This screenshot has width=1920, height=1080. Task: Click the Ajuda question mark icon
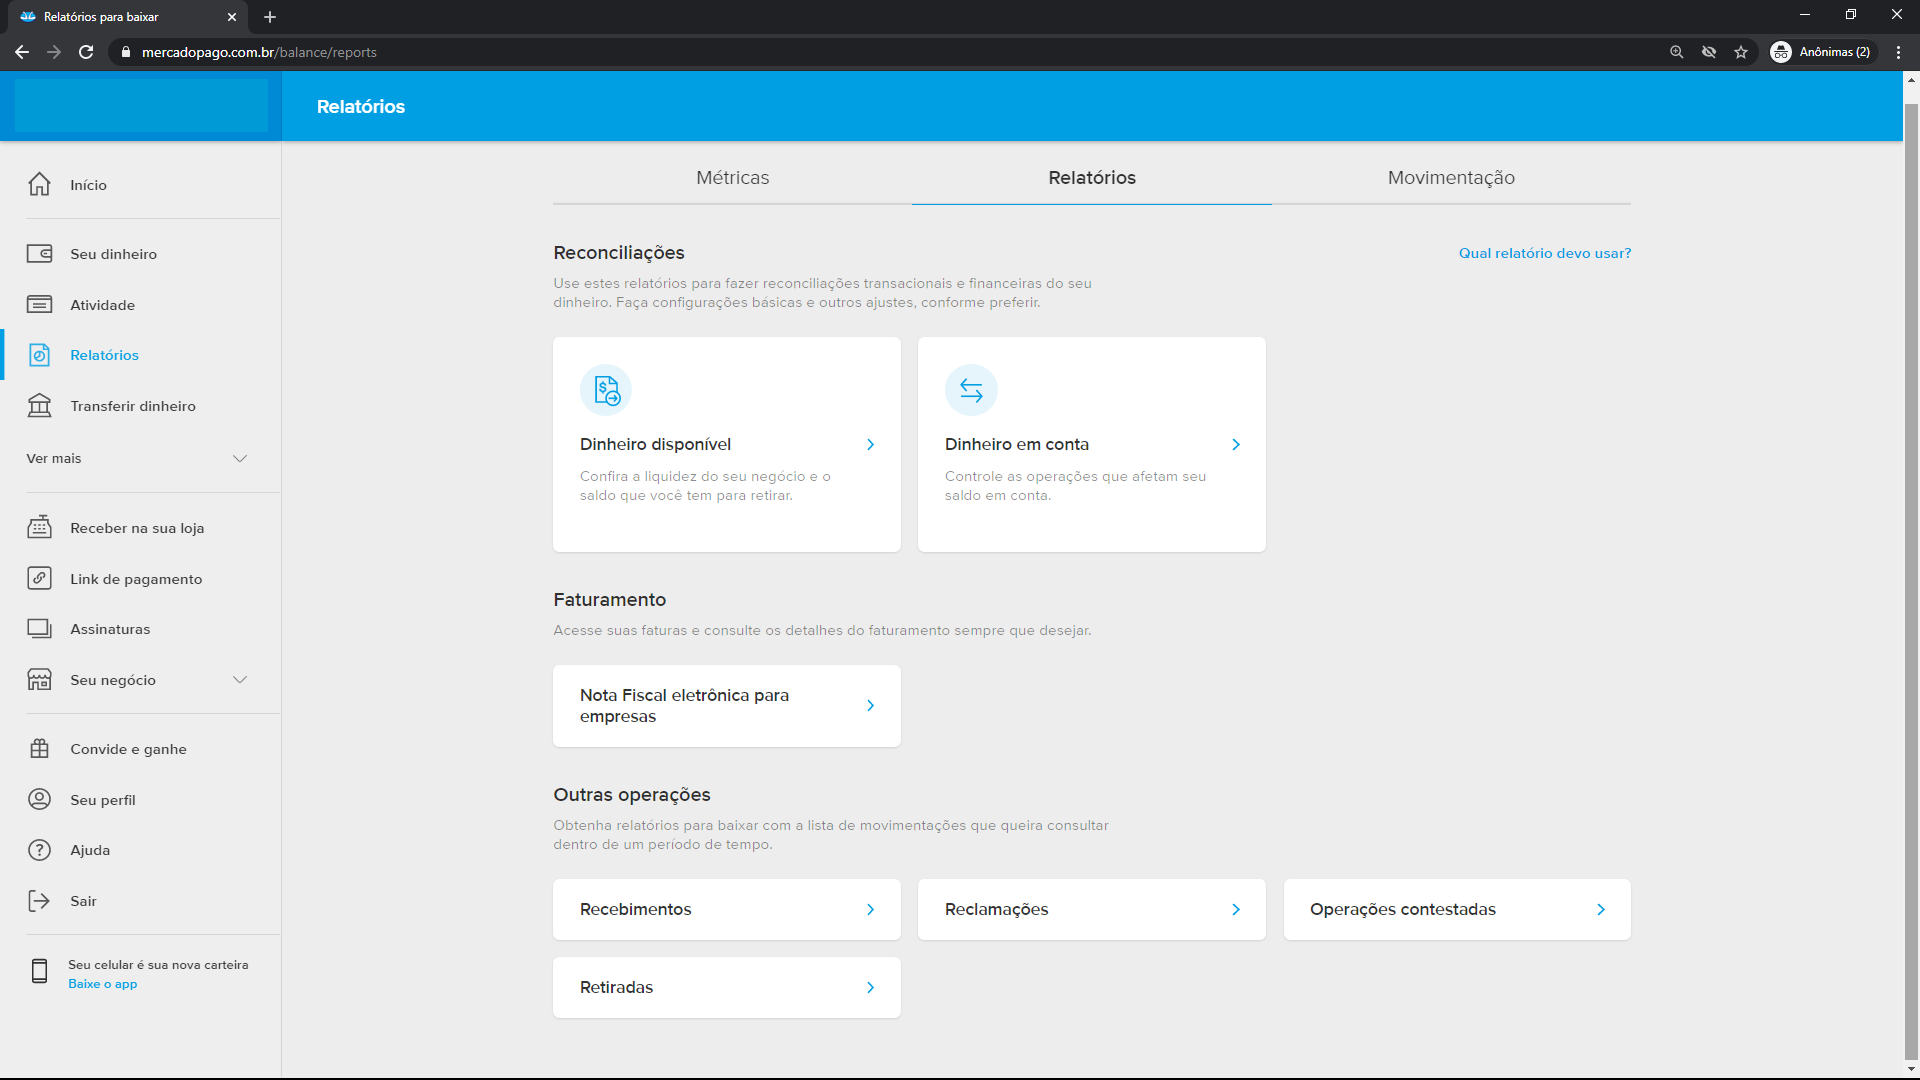click(x=39, y=850)
